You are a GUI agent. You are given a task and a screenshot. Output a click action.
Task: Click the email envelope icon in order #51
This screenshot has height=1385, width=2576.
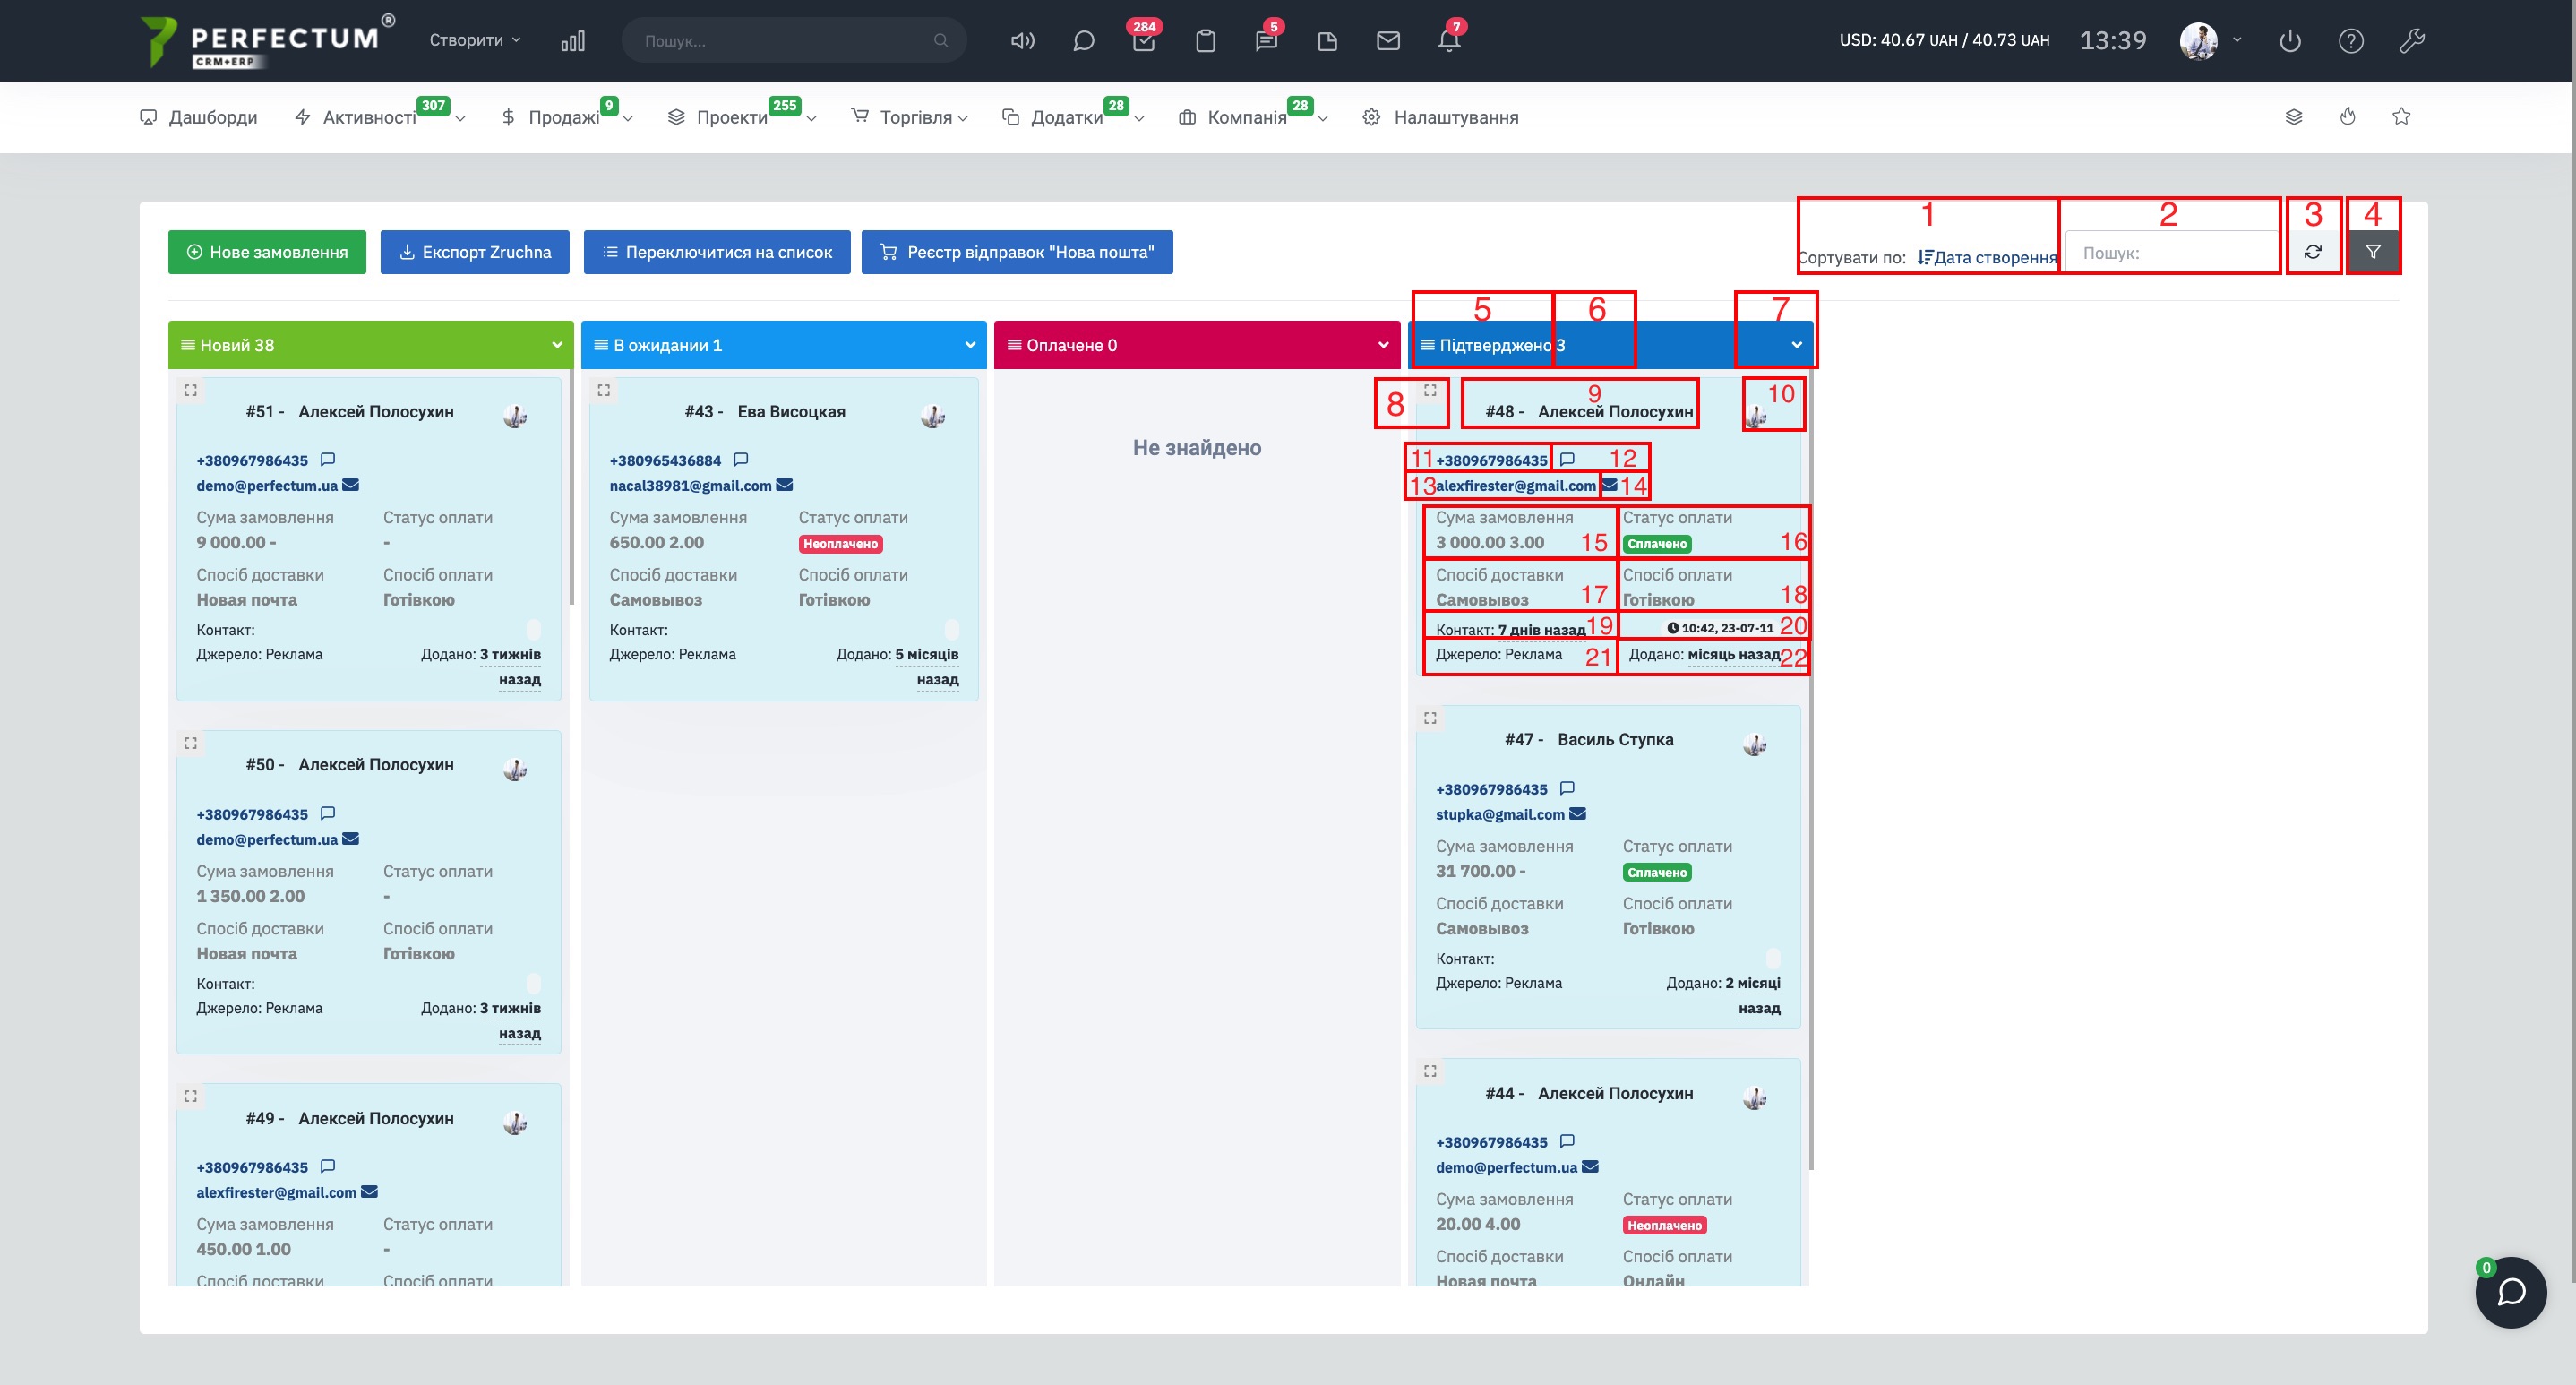(351, 485)
